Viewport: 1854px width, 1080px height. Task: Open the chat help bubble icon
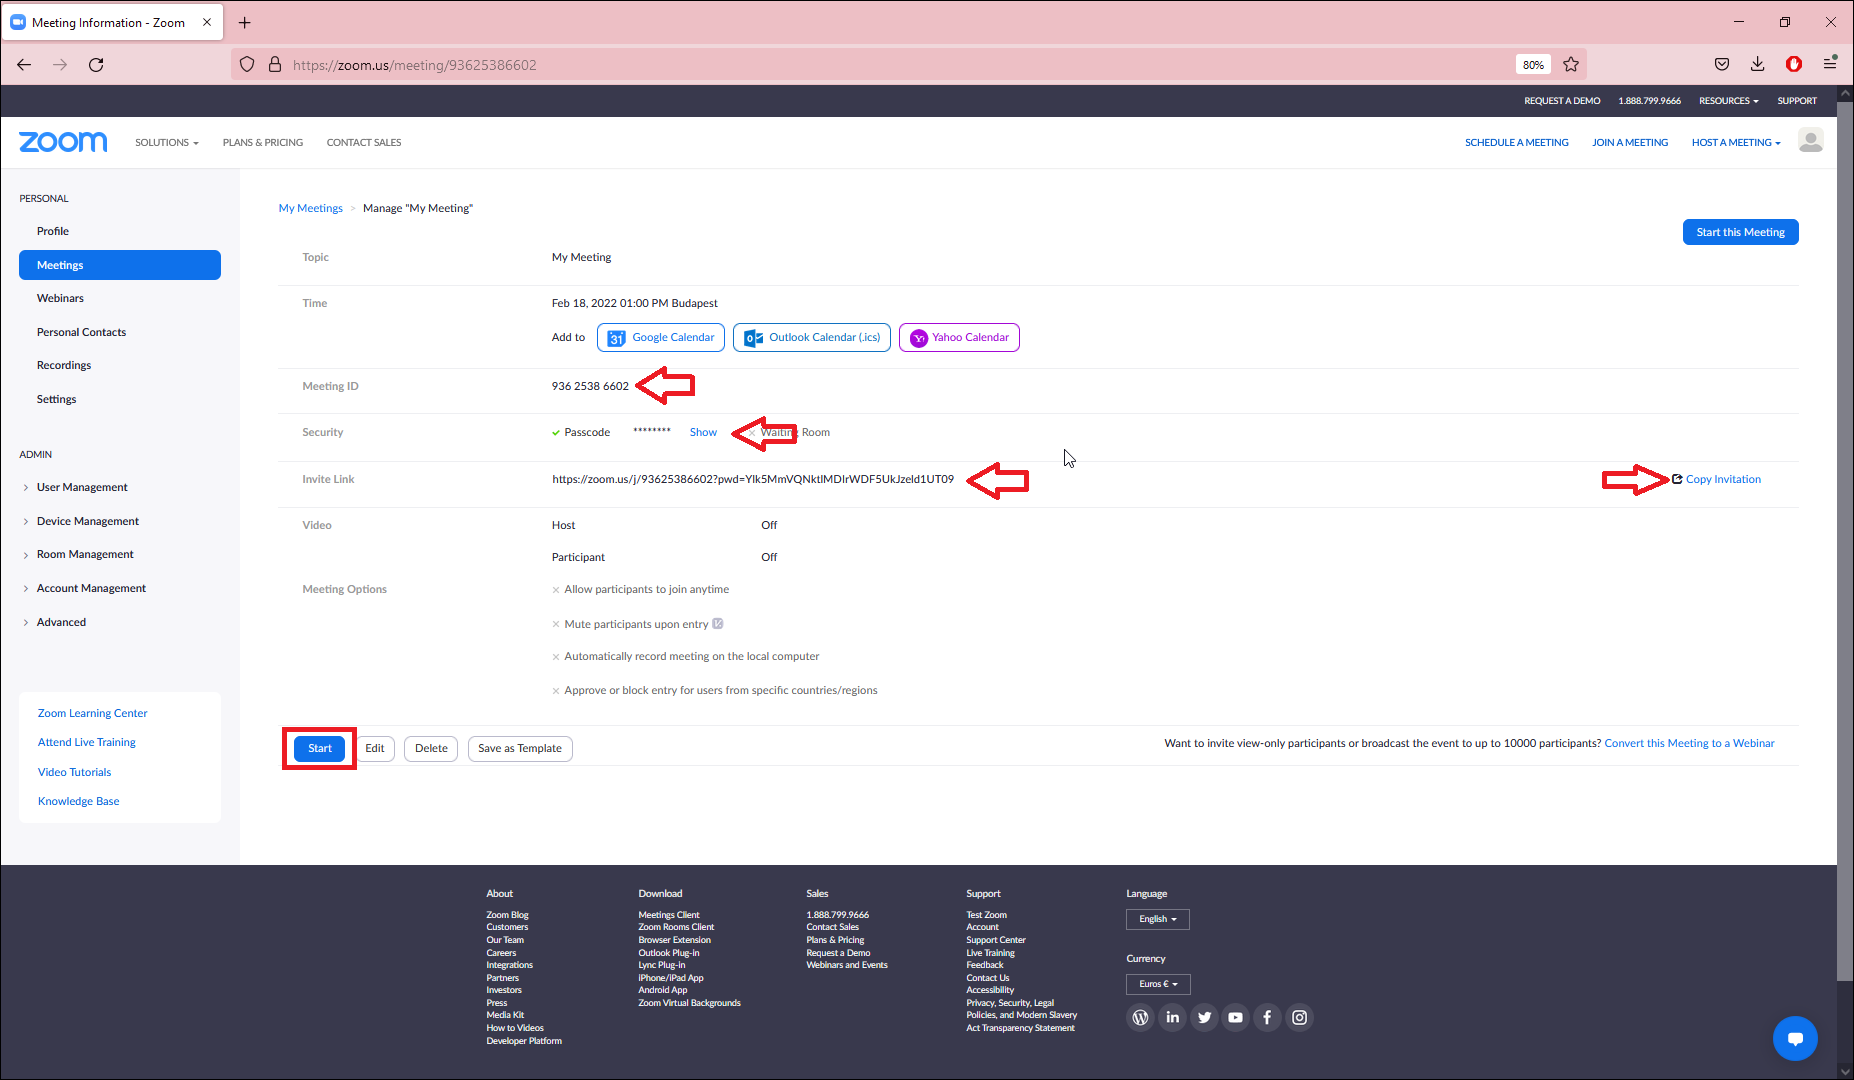(1795, 1038)
